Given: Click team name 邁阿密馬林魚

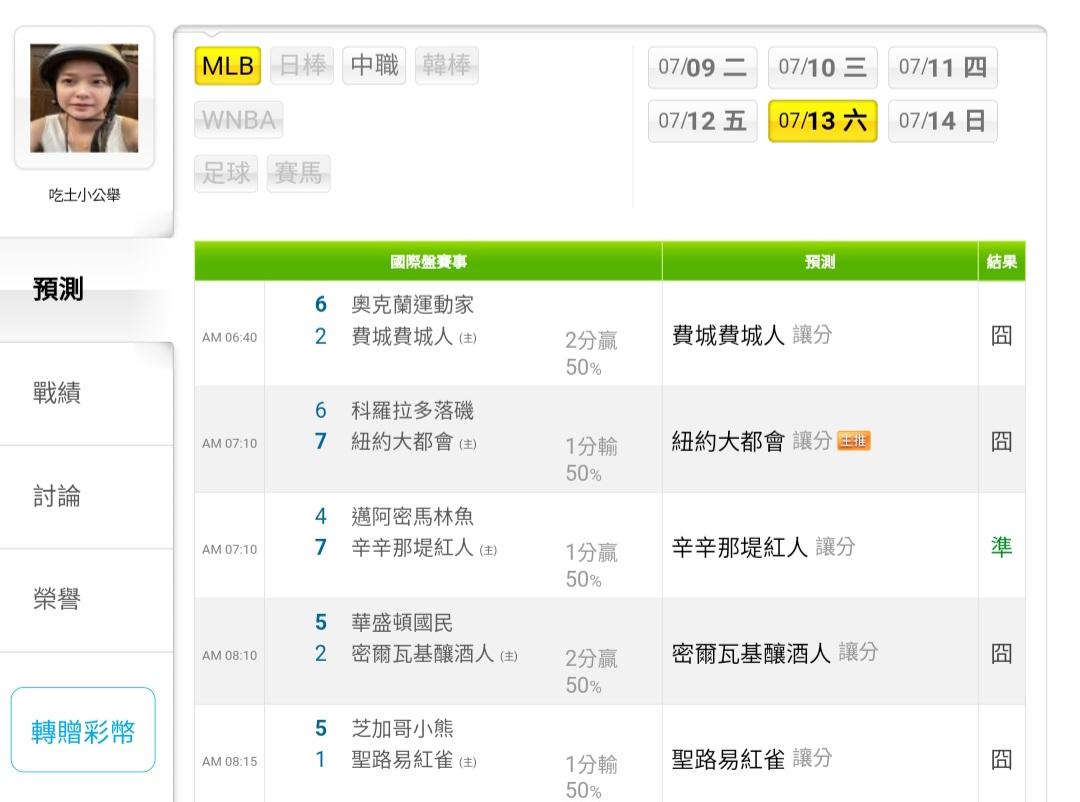Looking at the screenshot, I should (412, 517).
